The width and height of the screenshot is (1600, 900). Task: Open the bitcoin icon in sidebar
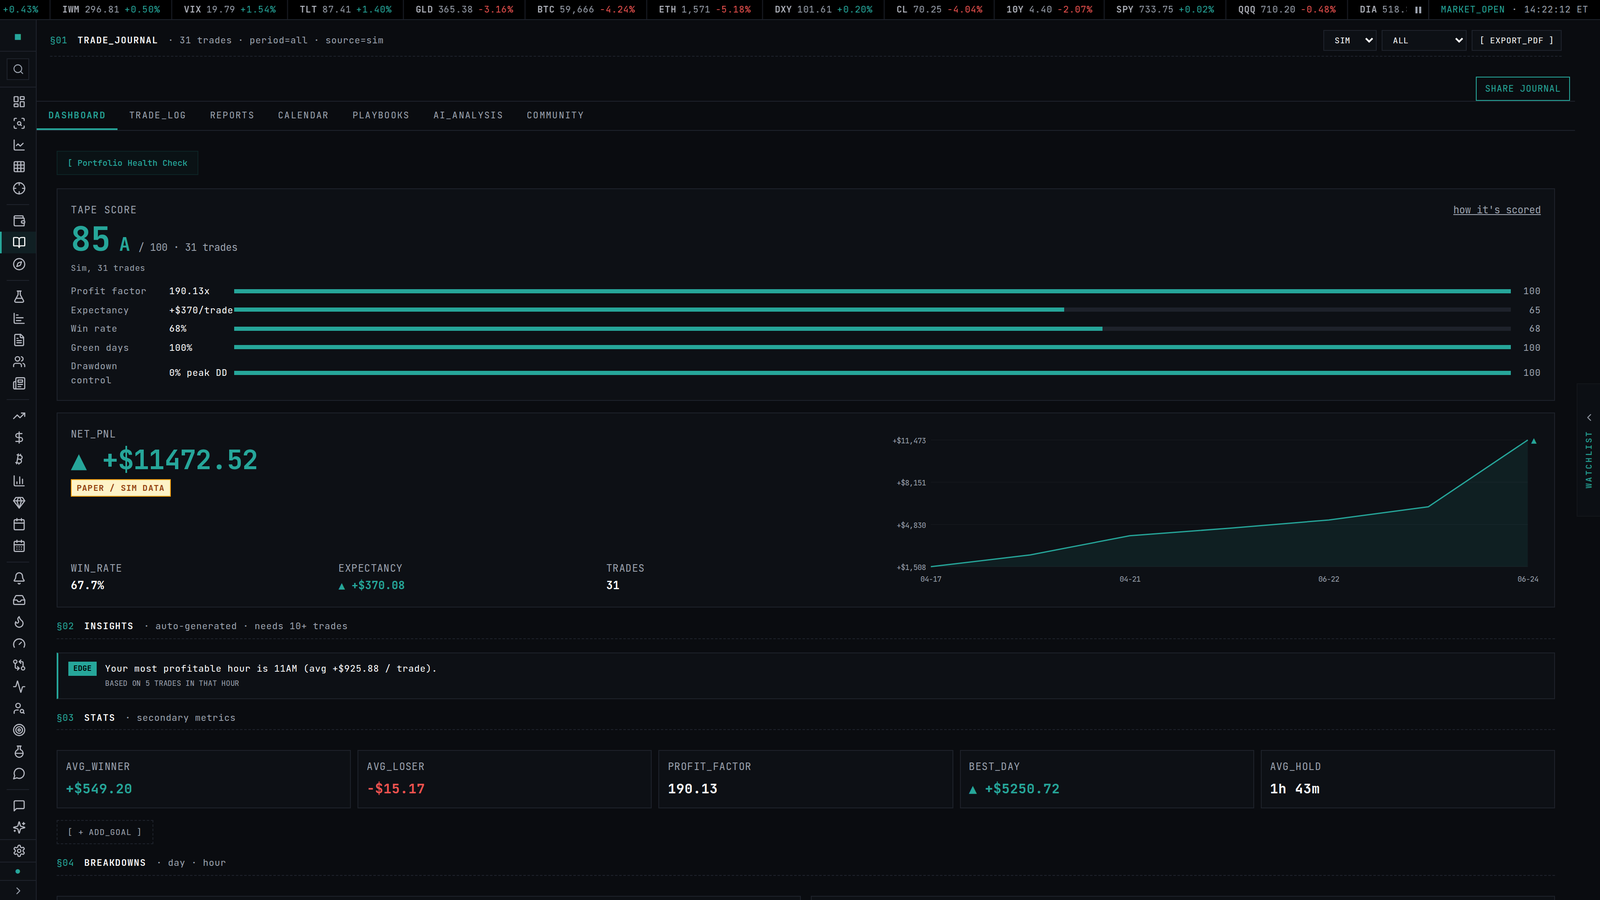click(x=18, y=460)
